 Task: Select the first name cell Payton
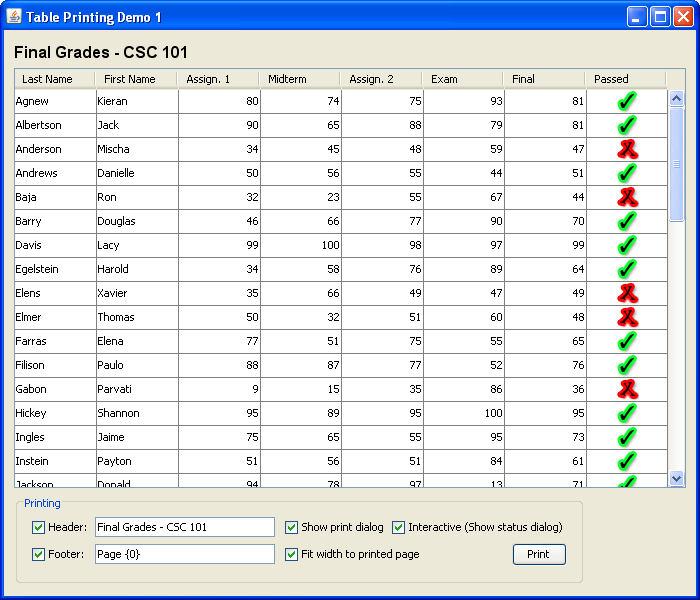tap(137, 462)
